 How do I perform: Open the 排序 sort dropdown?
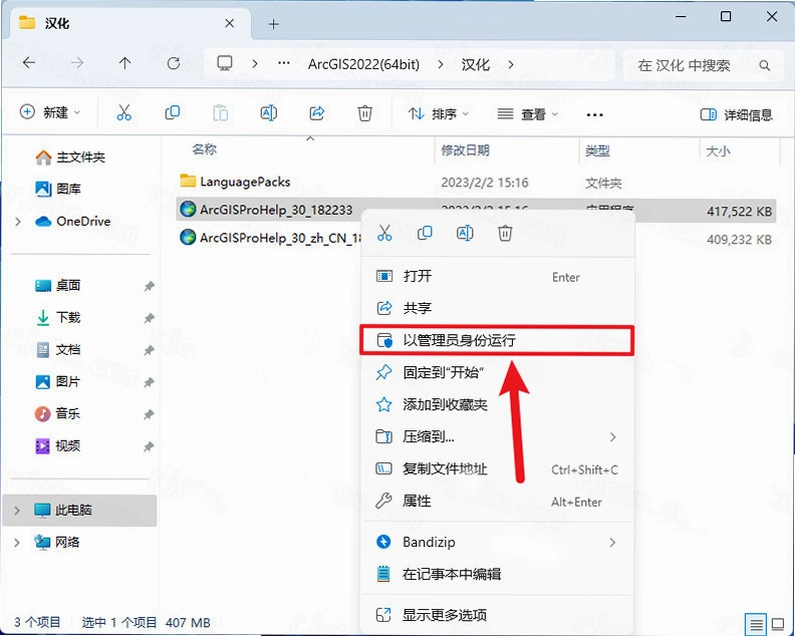tap(439, 114)
